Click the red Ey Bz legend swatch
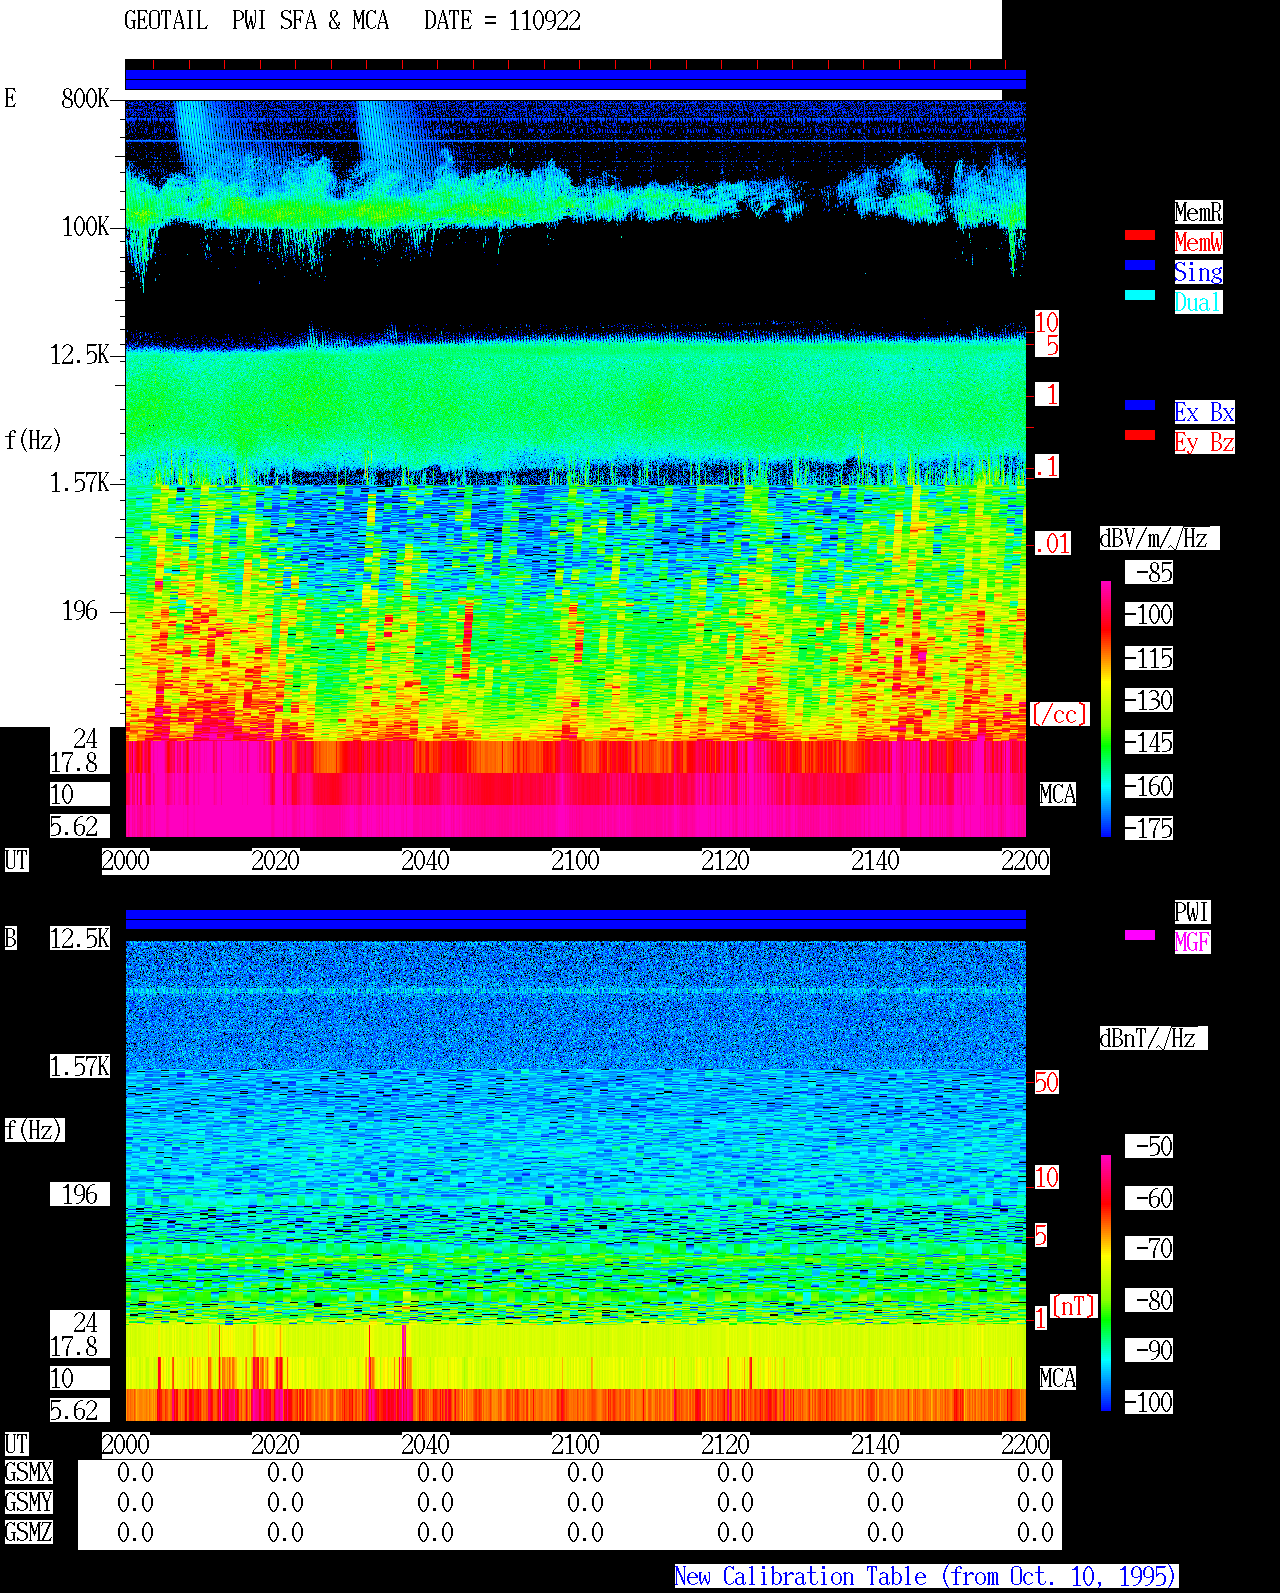Image resolution: width=1280 pixels, height=1593 pixels. (1140, 435)
